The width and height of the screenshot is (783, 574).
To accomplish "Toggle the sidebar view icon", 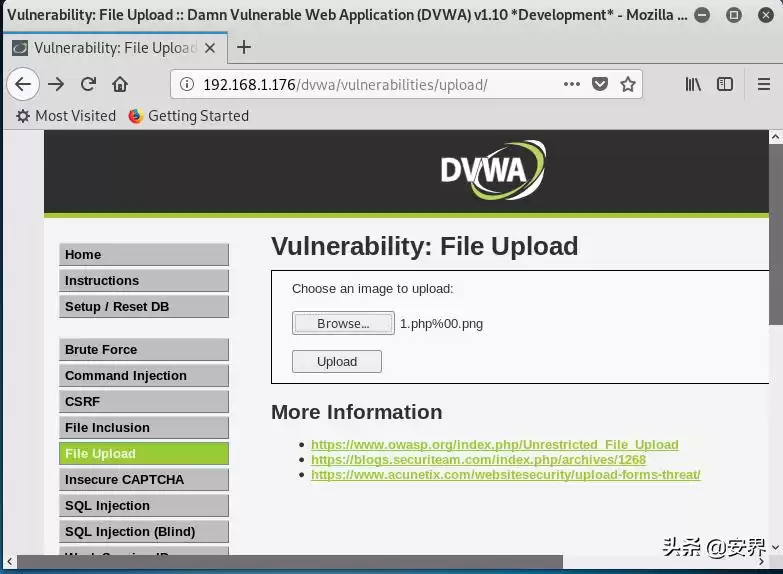I will tap(725, 85).
